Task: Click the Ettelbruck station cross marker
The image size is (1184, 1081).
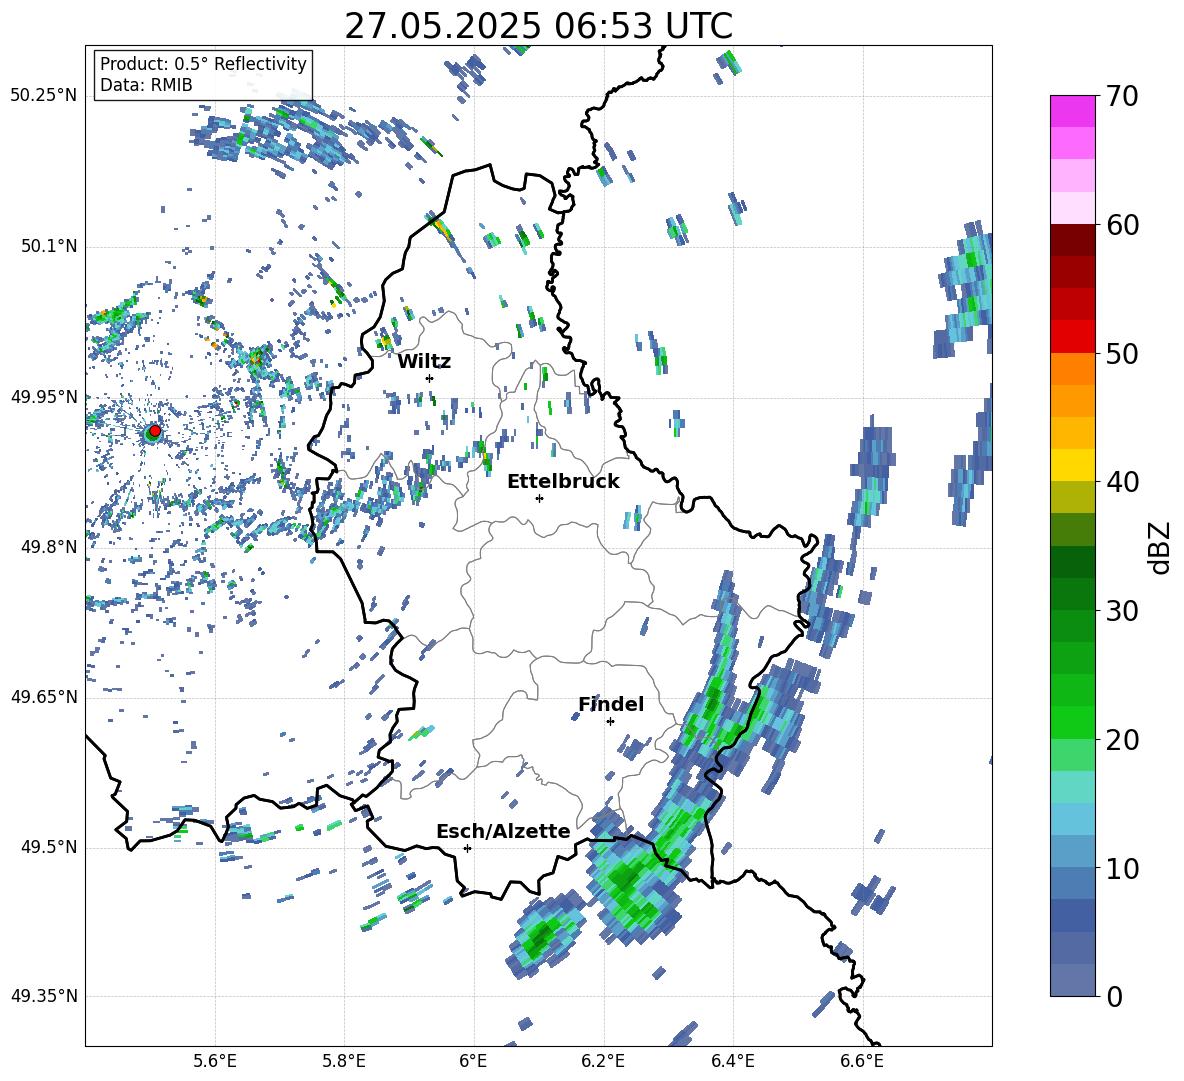Action: pos(539,498)
